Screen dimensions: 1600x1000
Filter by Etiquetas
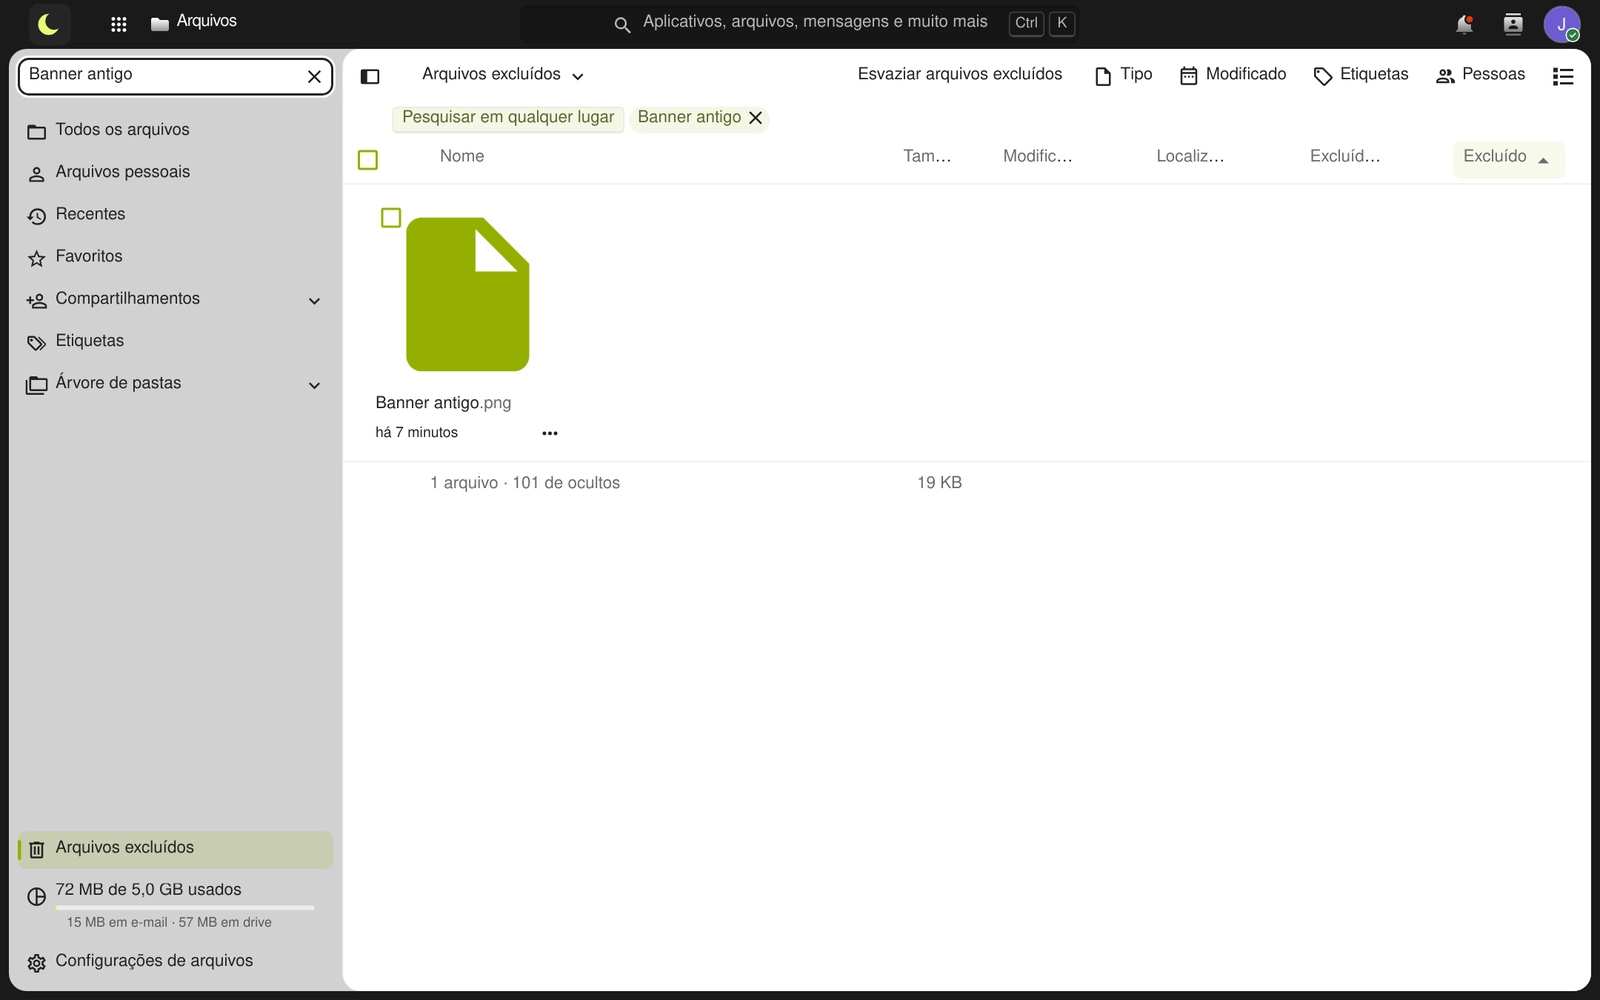pos(1361,75)
